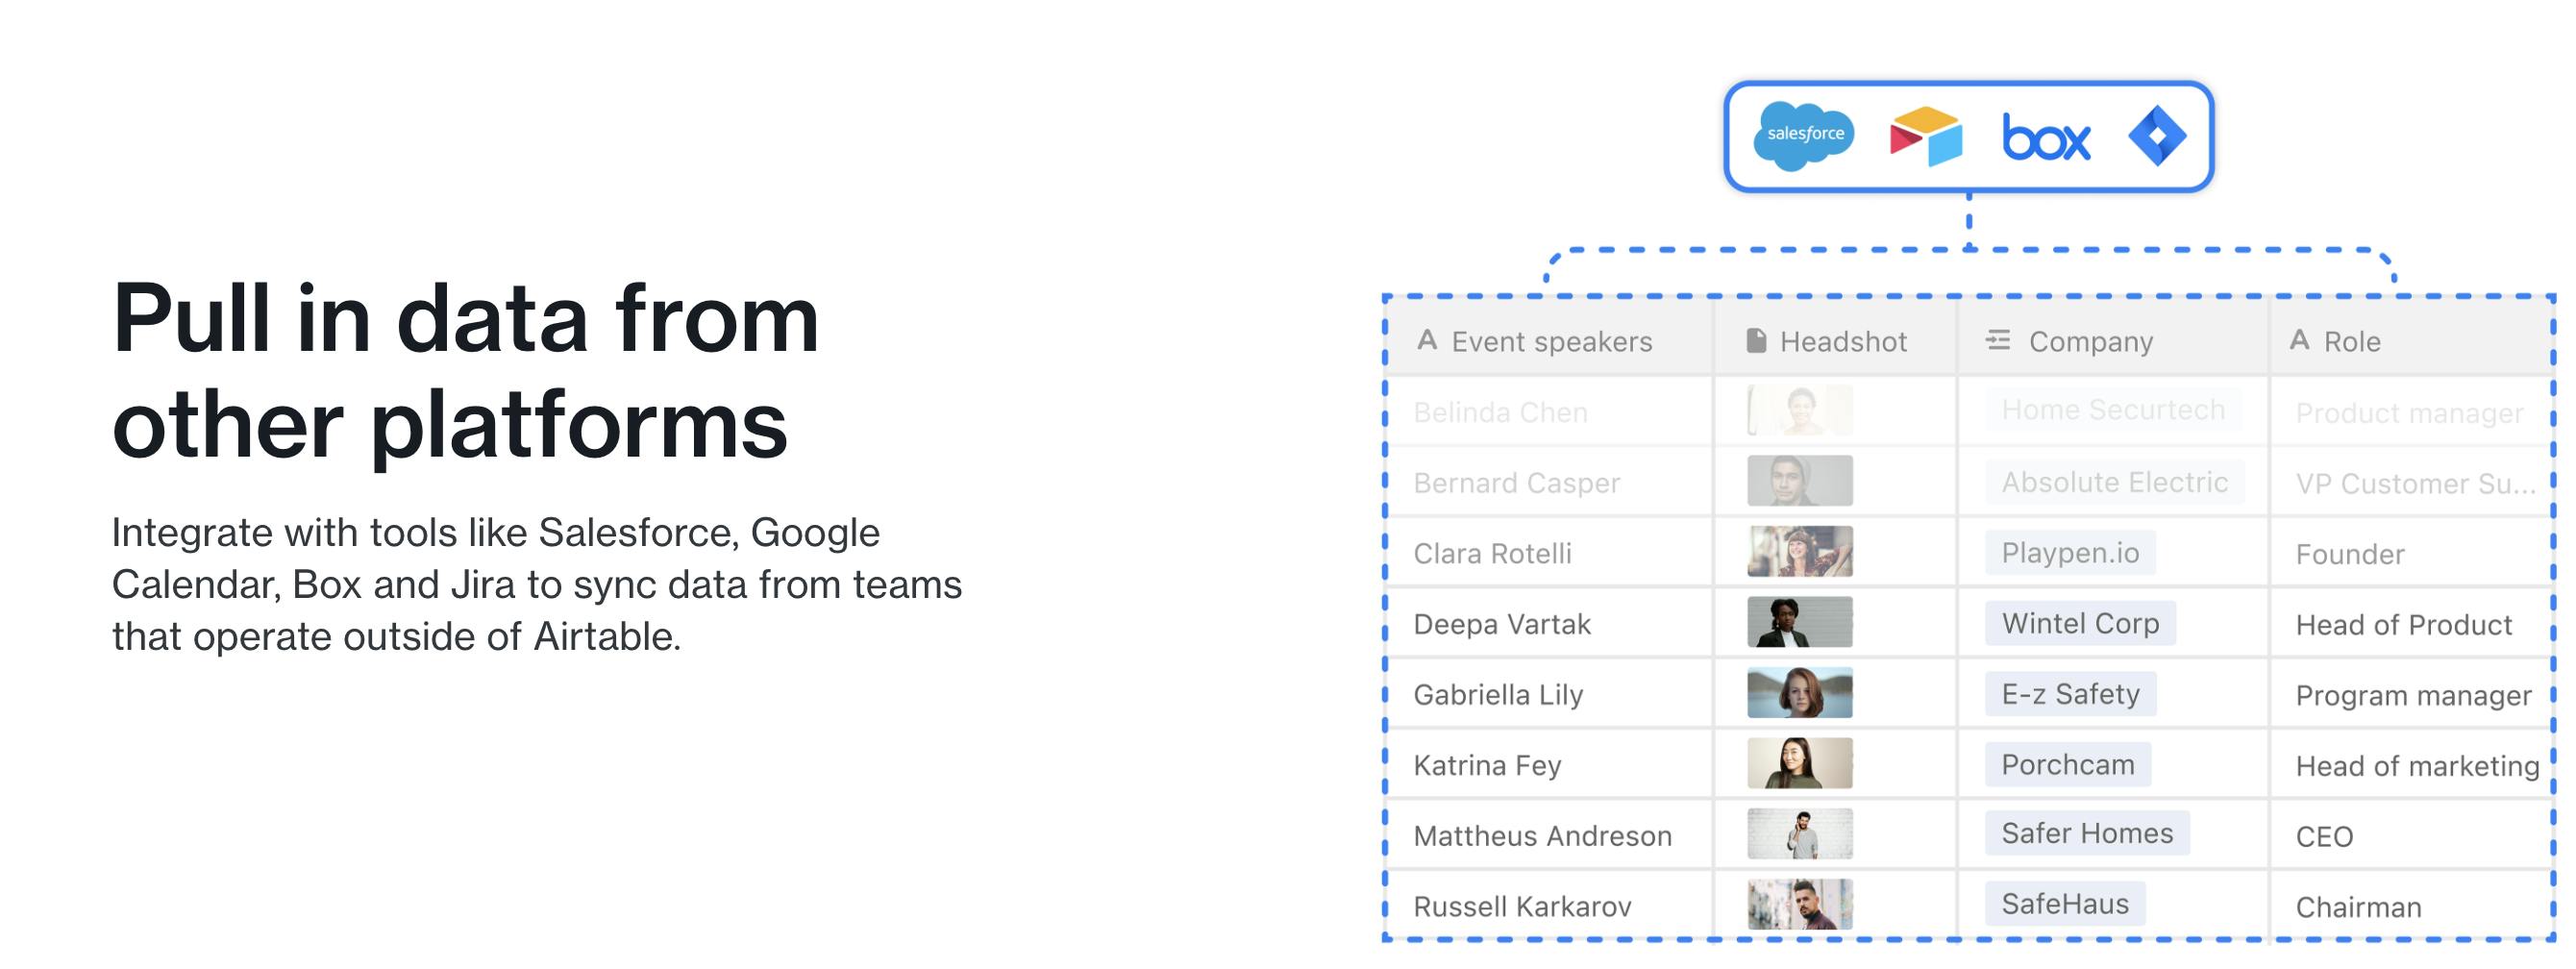Click the Gabriella Lily name cell

pyautogui.click(x=1498, y=694)
